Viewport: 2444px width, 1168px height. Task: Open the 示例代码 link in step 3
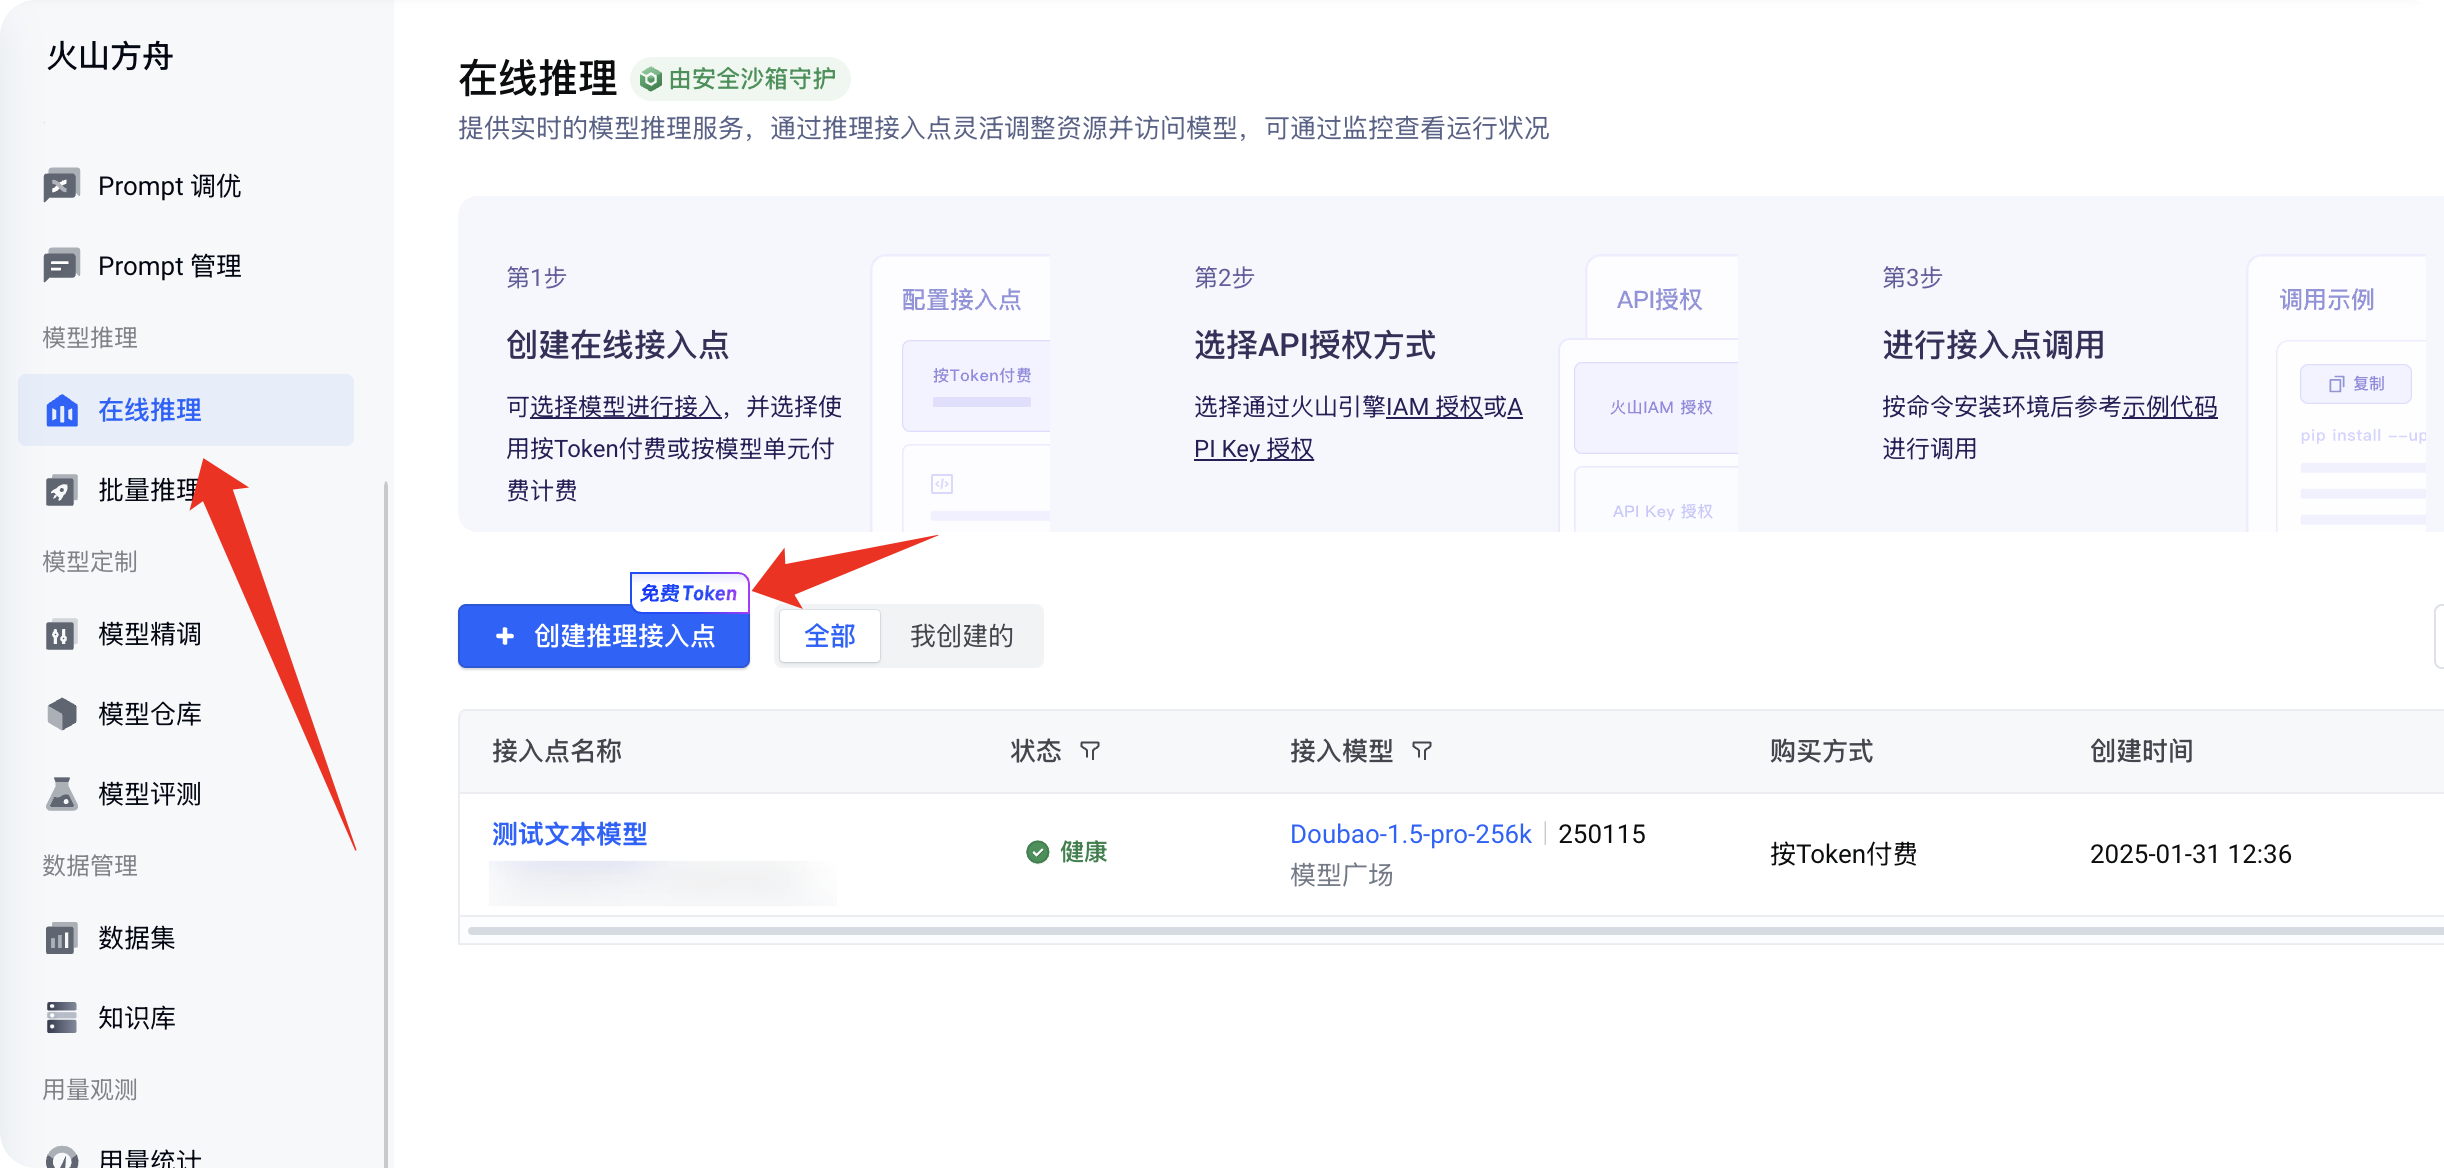[x=2169, y=407]
